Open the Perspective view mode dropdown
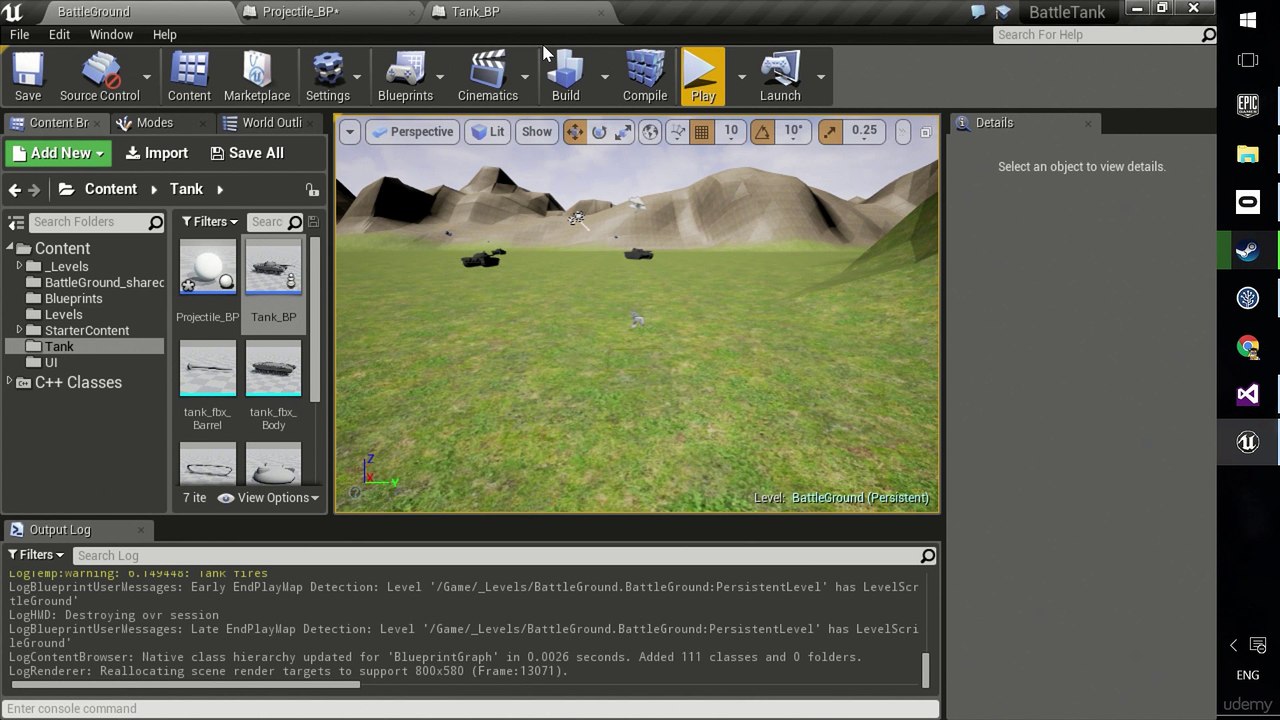This screenshot has width=1280, height=720. tap(411, 132)
